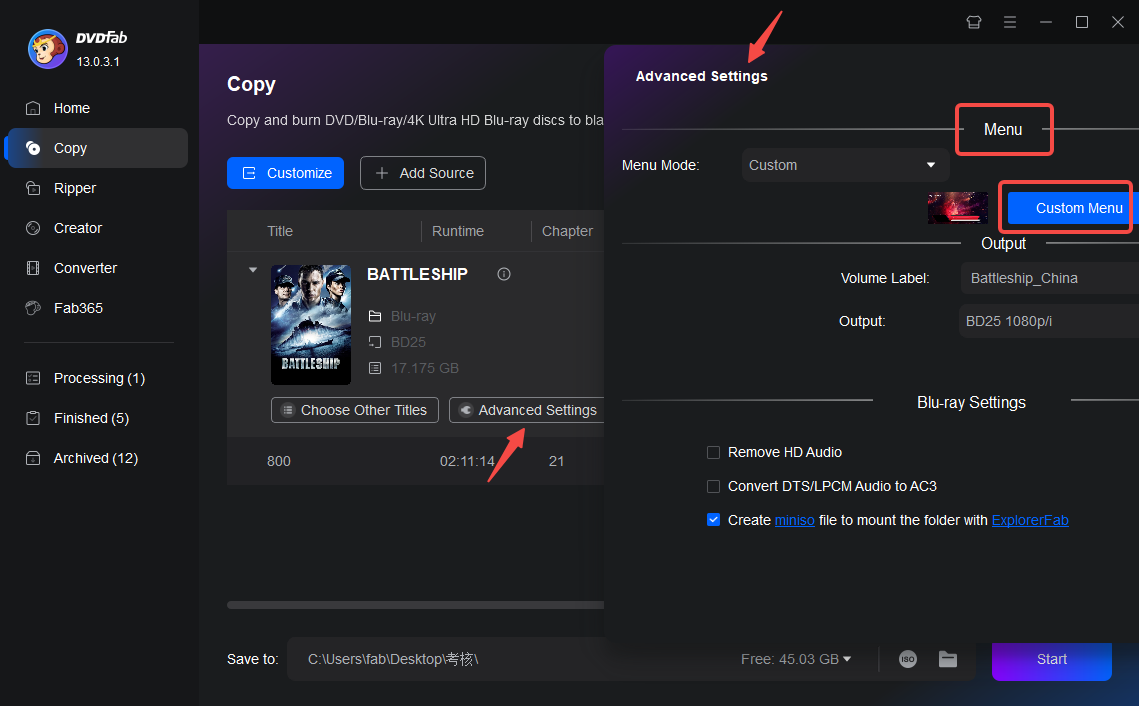This screenshot has width=1139, height=706.
Task: Open the hamburger main menu icon
Action: (x=1010, y=23)
